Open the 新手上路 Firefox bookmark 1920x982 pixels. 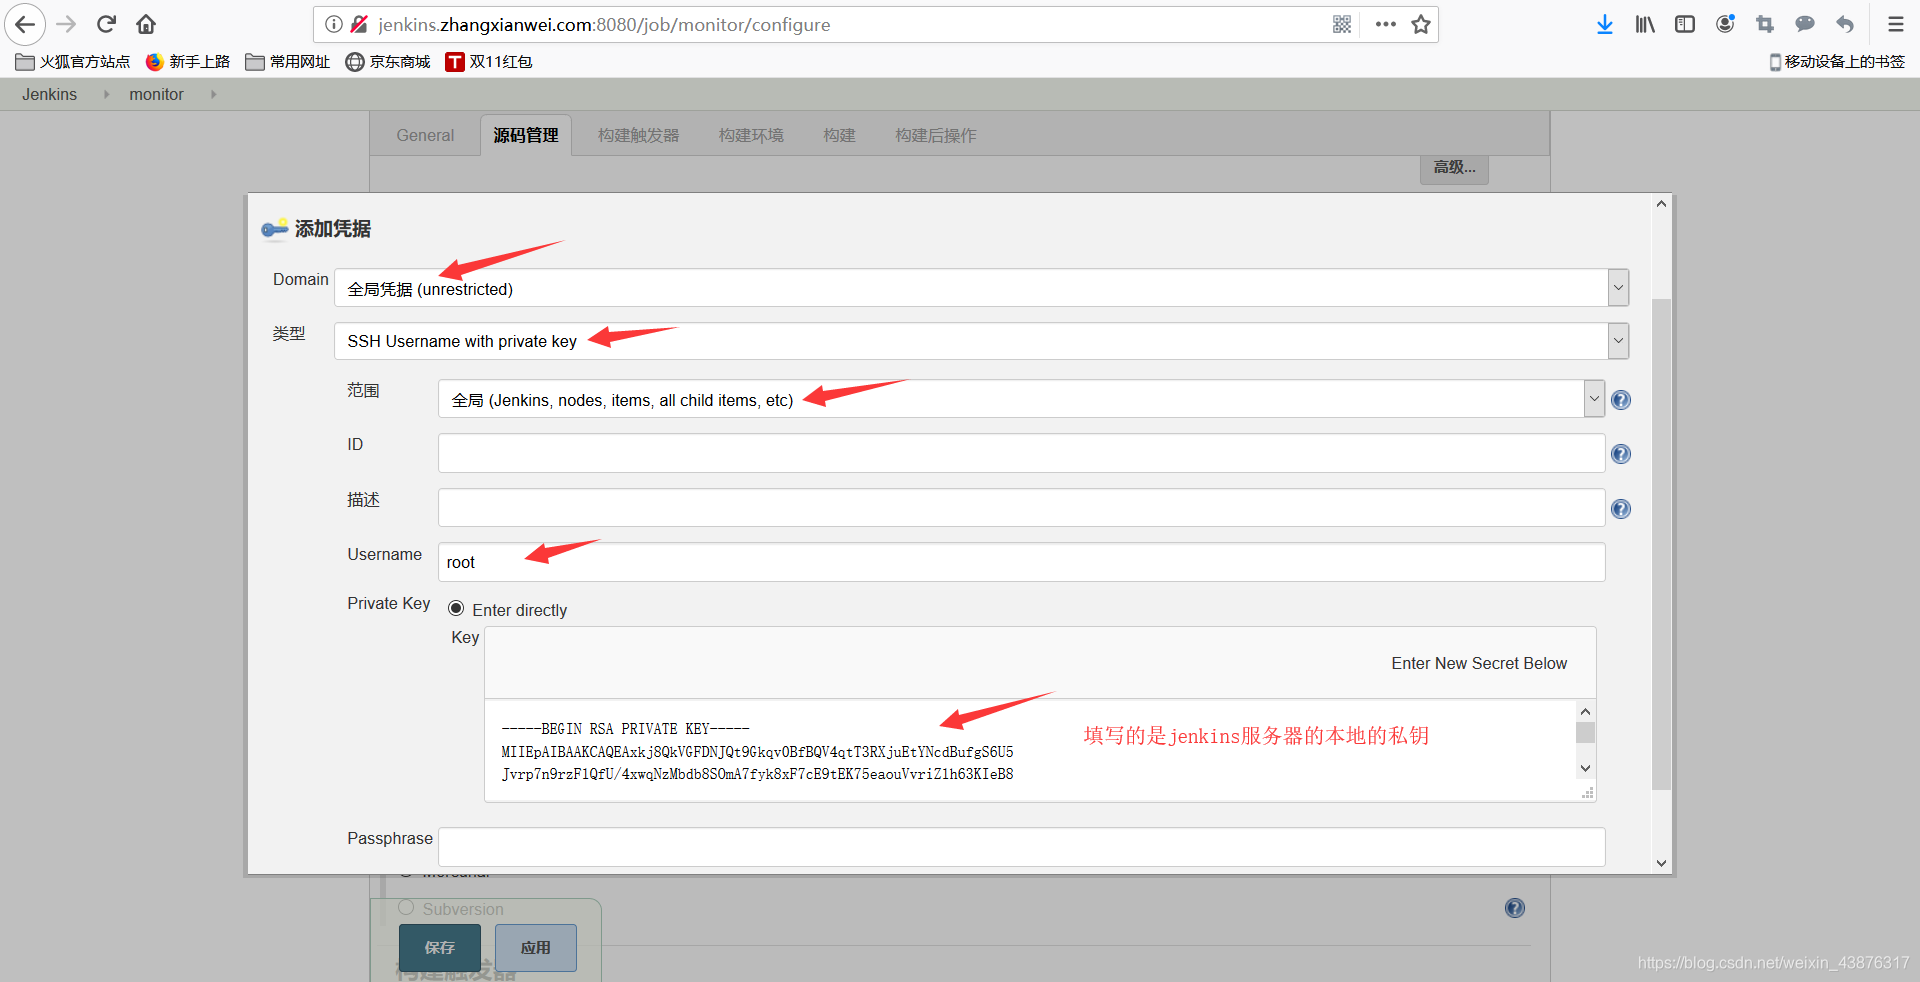coord(187,62)
